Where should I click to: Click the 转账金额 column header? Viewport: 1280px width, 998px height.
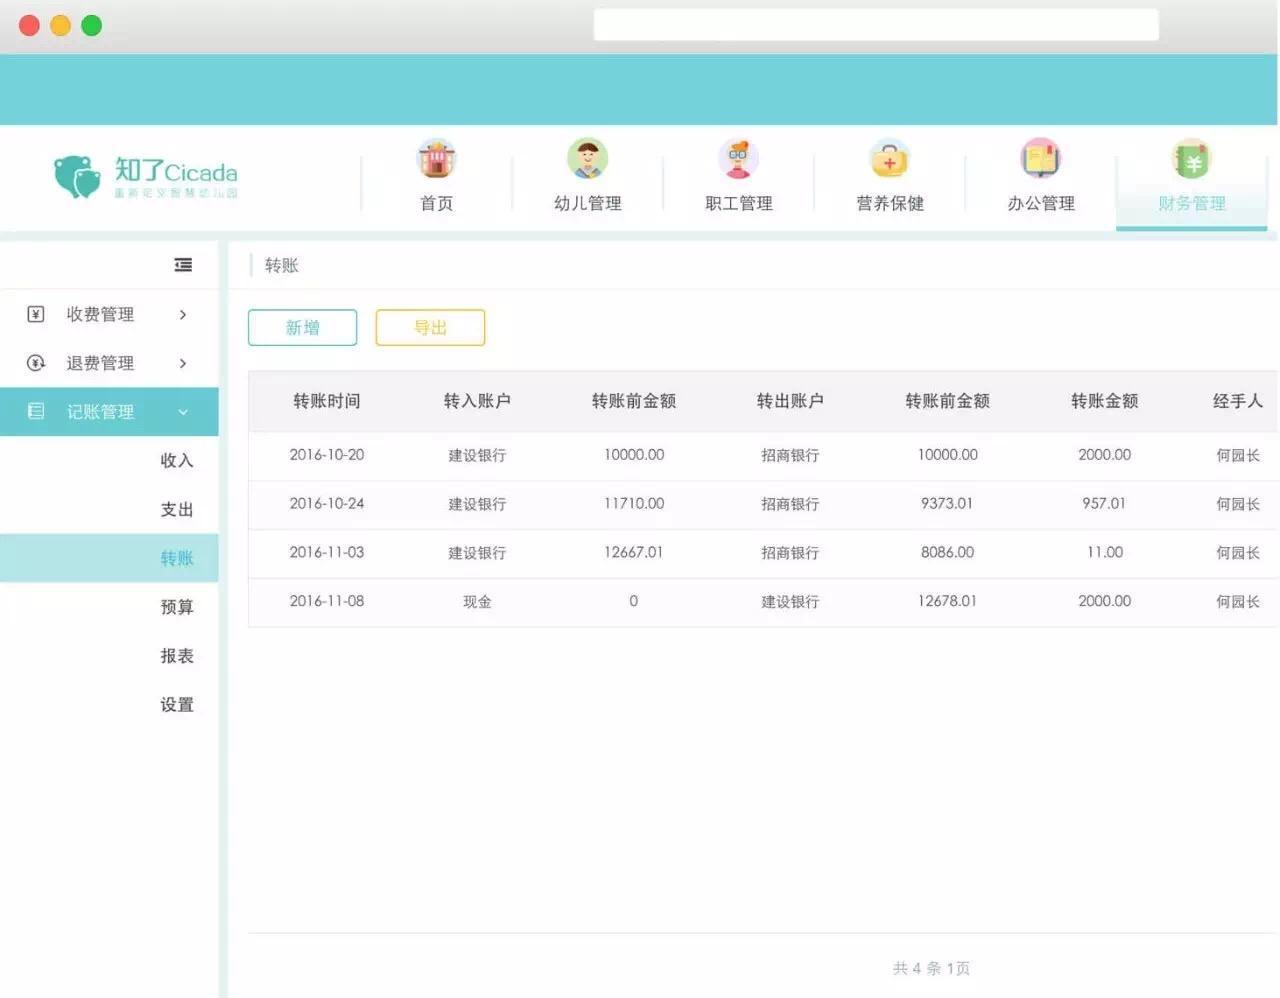pyautogui.click(x=1105, y=401)
